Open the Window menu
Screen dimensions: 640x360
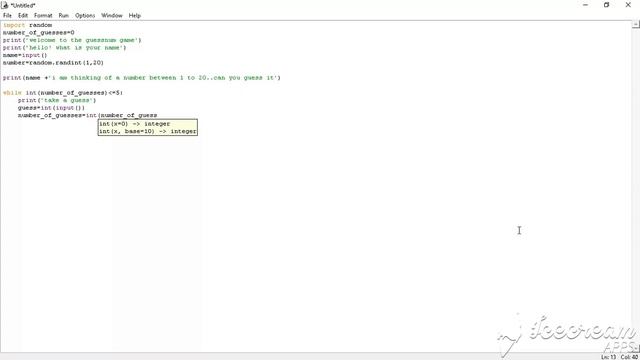112,16
